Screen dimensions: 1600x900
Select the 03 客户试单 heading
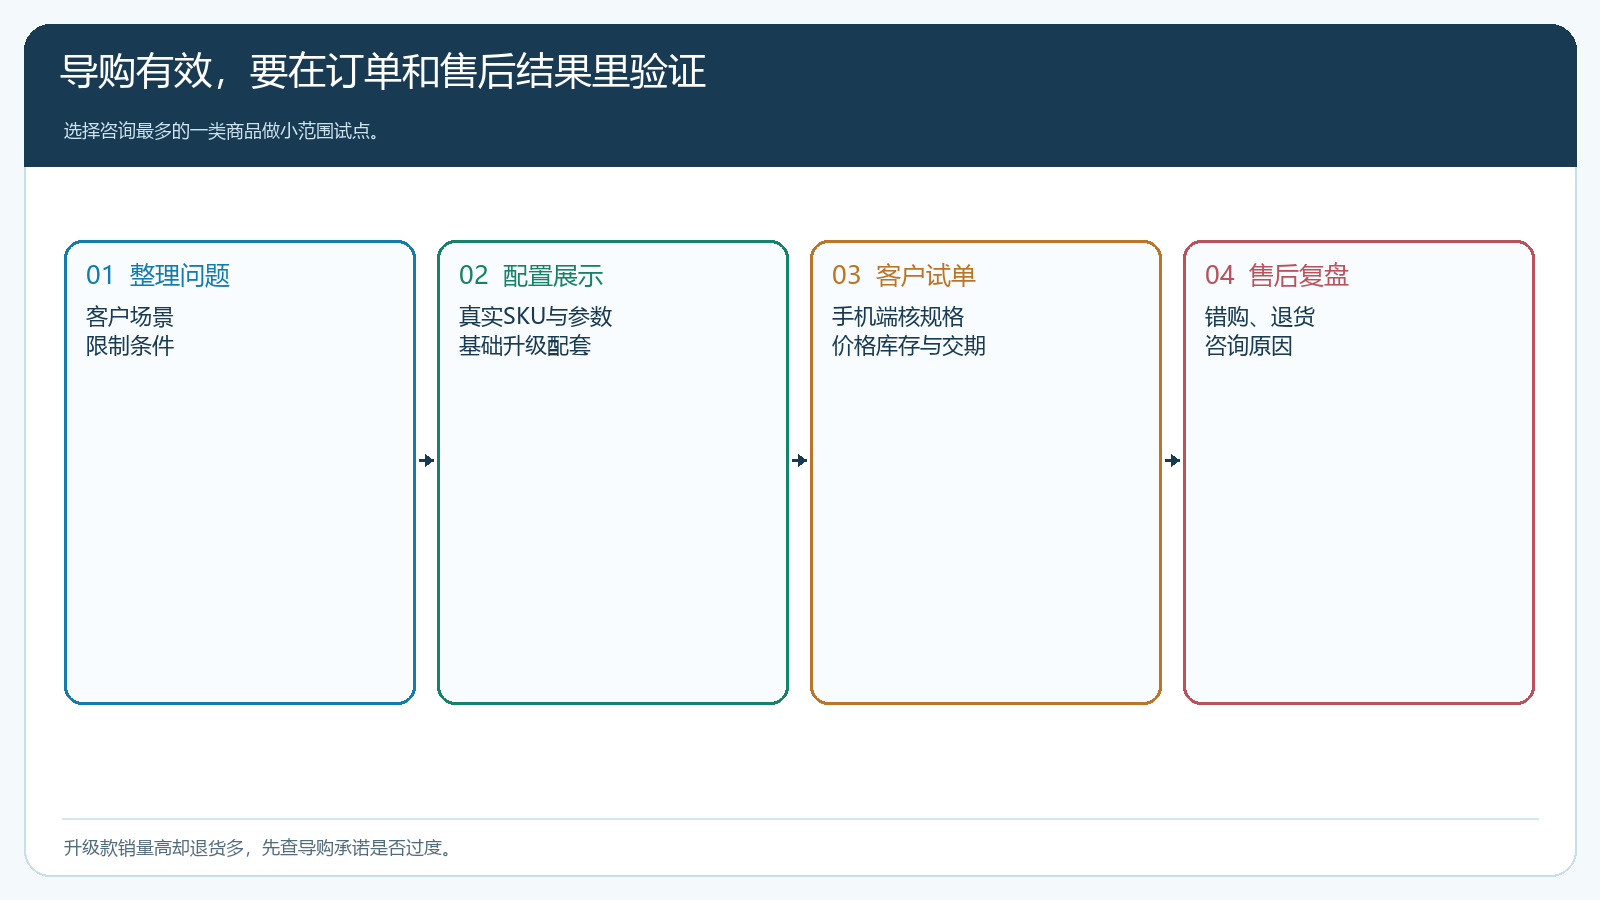(904, 275)
